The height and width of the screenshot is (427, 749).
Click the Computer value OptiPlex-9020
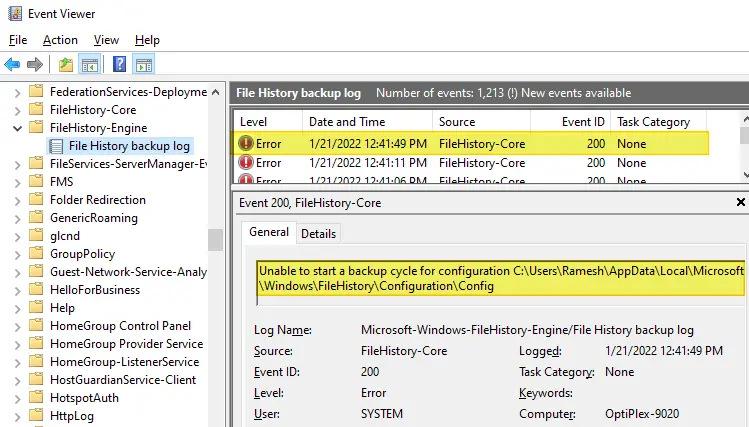click(642, 414)
